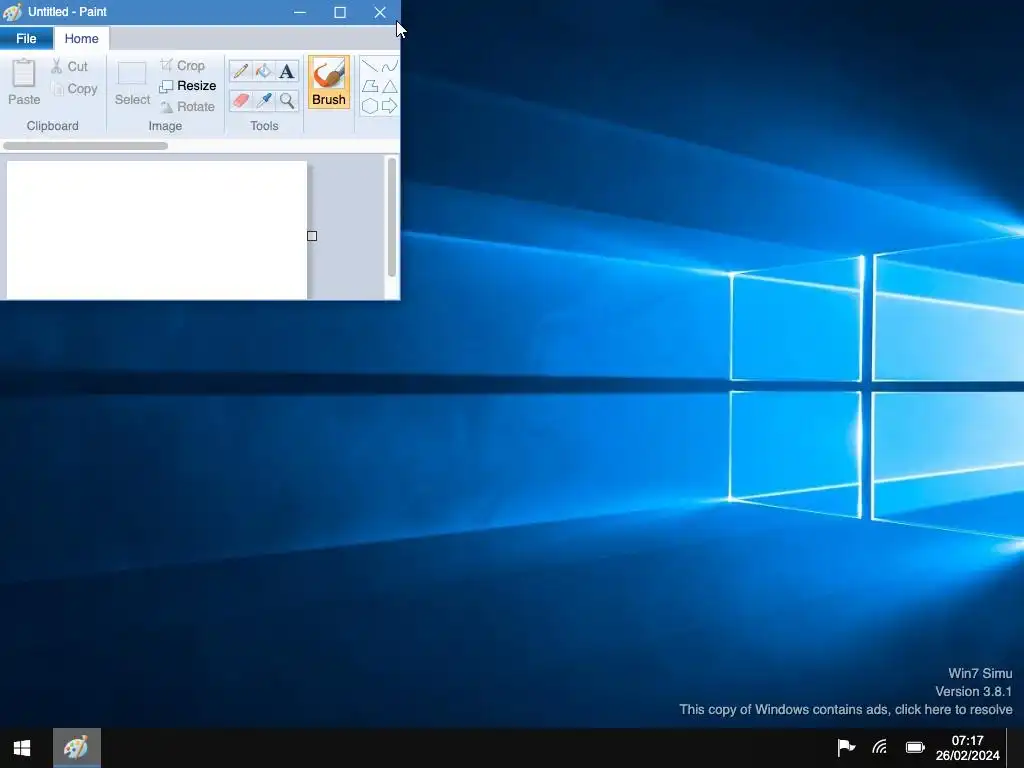This screenshot has width=1024, height=768.
Task: Maximize the Paint window
Action: pyautogui.click(x=340, y=12)
